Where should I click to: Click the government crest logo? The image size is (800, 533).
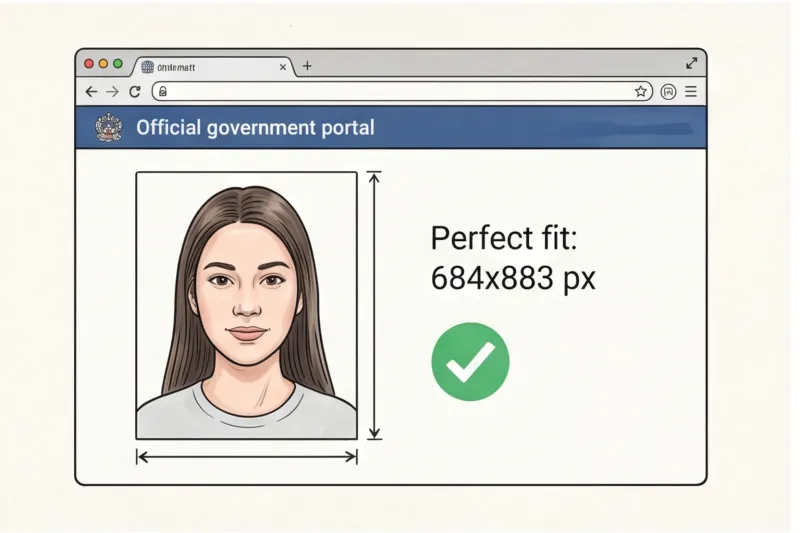pyautogui.click(x=109, y=127)
